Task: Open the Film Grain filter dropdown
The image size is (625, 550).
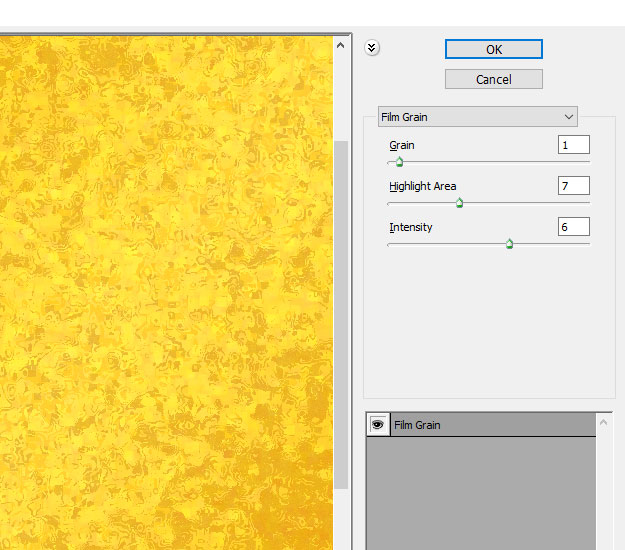Action: (x=477, y=117)
